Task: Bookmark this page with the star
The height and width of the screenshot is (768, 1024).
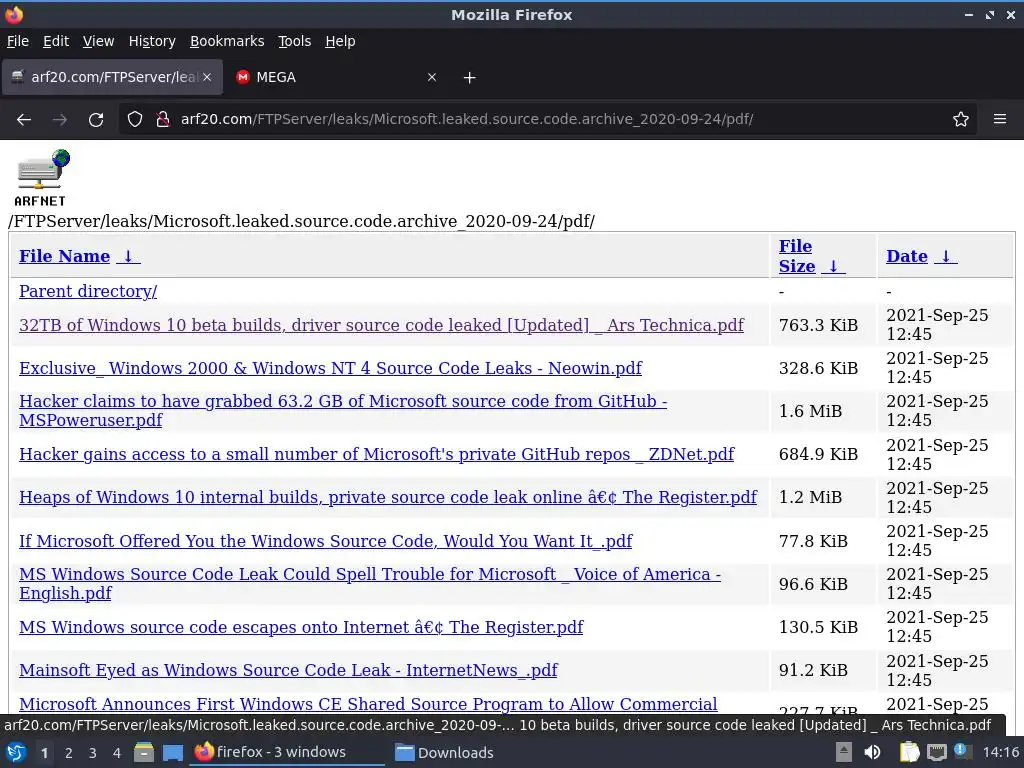Action: (961, 119)
